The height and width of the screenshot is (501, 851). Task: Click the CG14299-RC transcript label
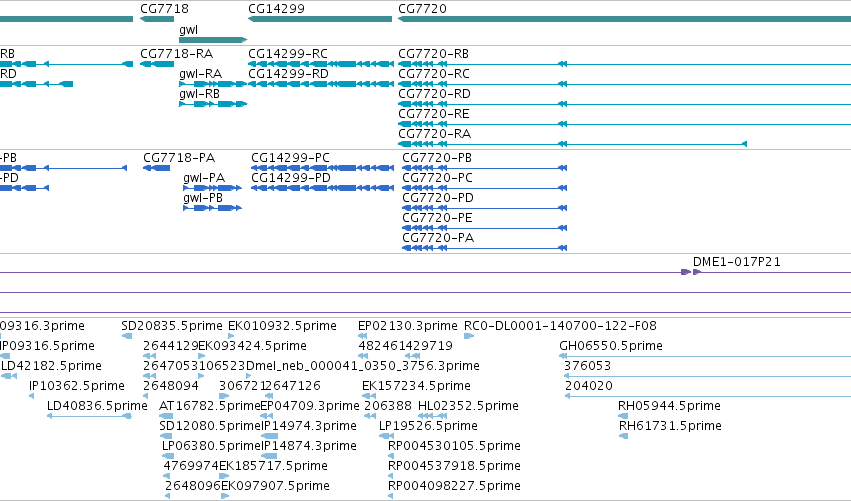click(x=288, y=54)
